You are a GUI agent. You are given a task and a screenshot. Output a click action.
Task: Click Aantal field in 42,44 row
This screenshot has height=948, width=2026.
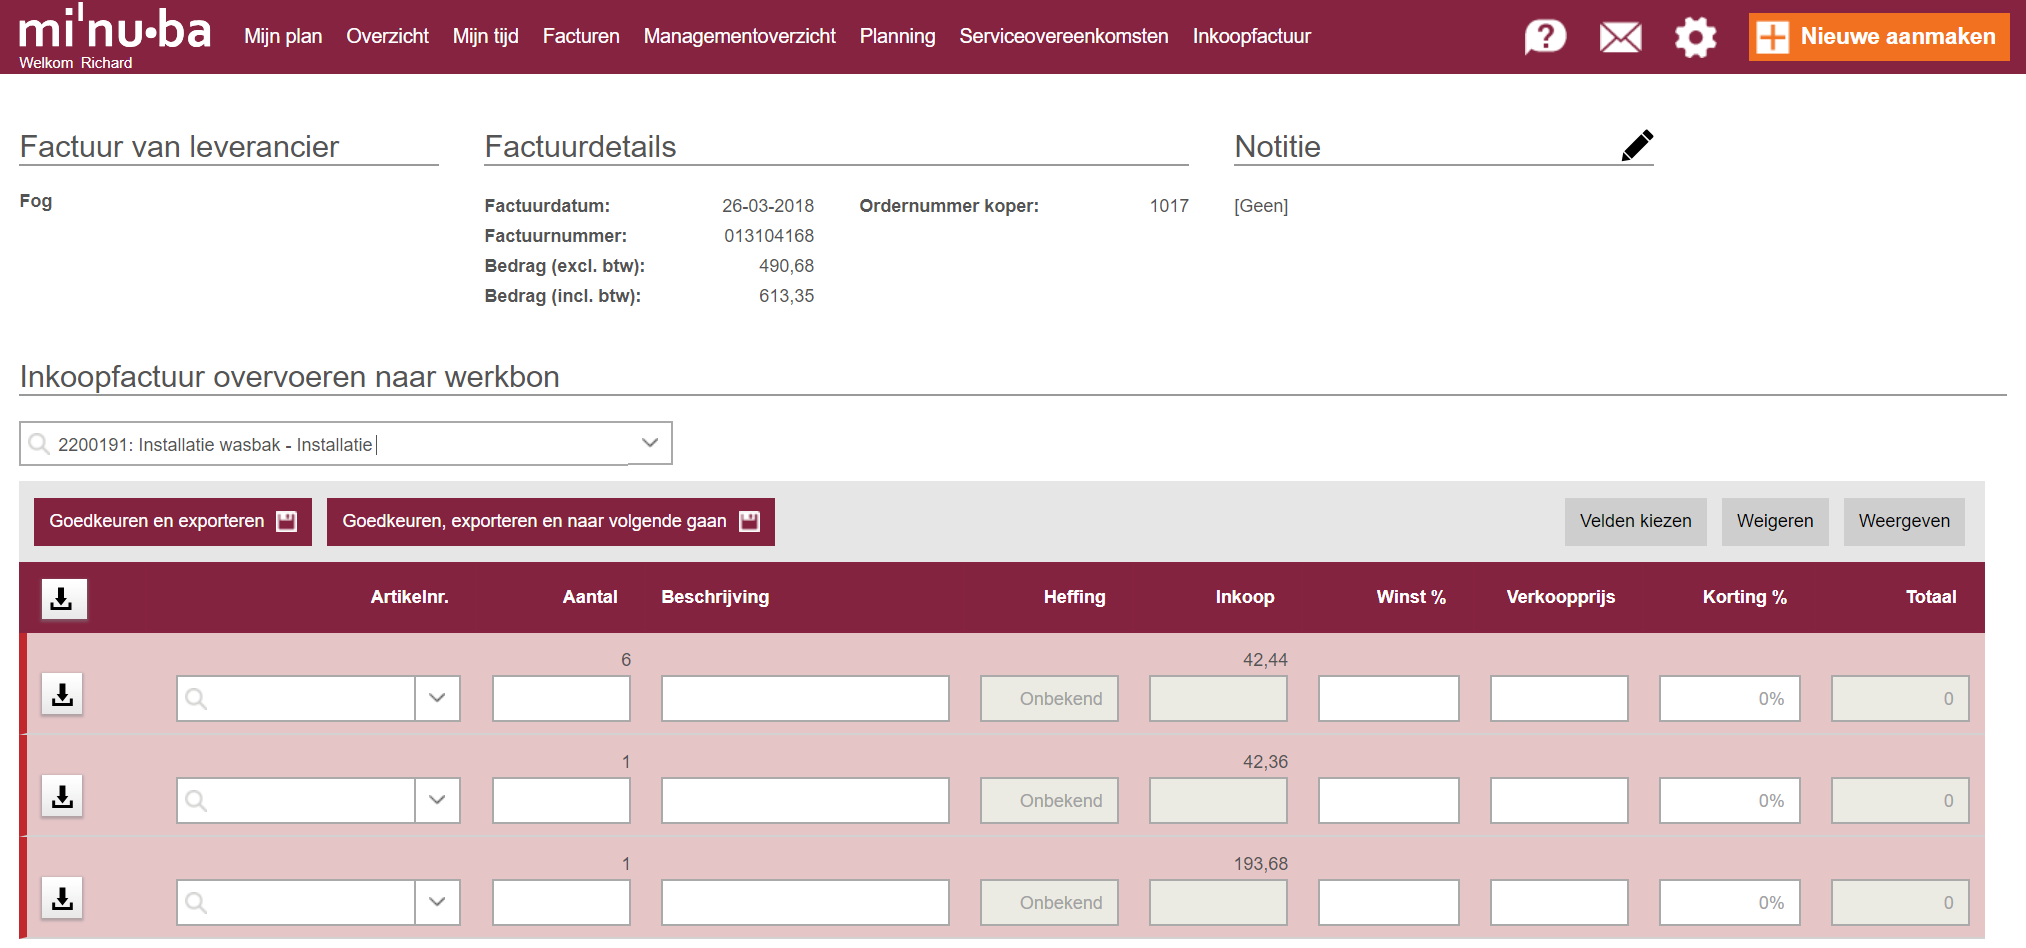click(561, 698)
